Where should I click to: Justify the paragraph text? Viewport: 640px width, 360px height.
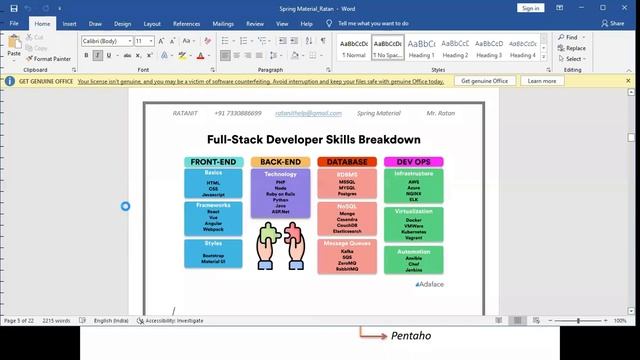click(259, 55)
